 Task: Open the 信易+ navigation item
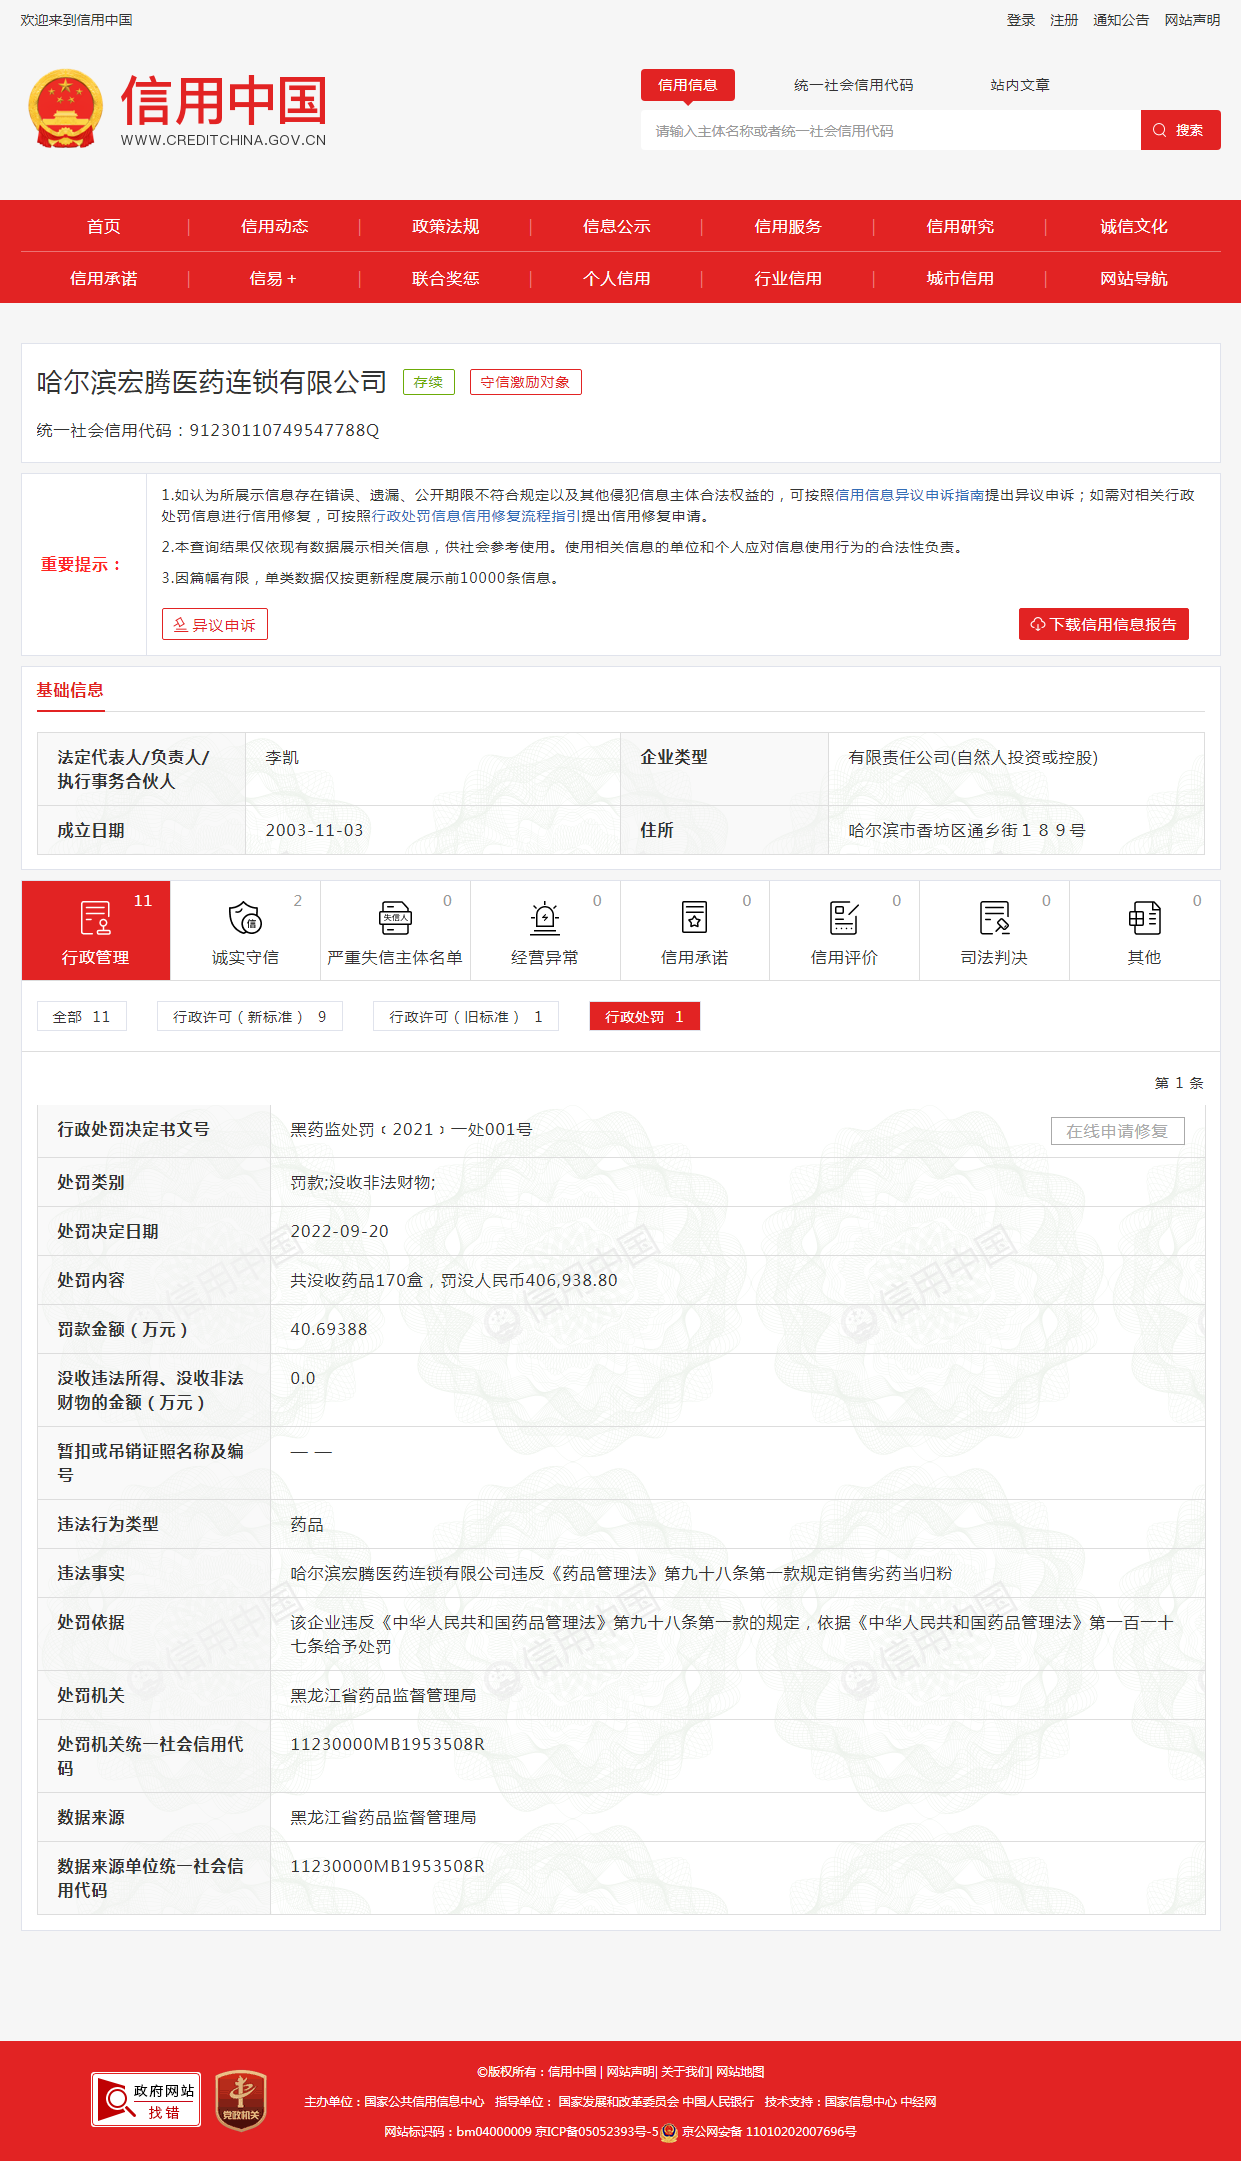273,278
